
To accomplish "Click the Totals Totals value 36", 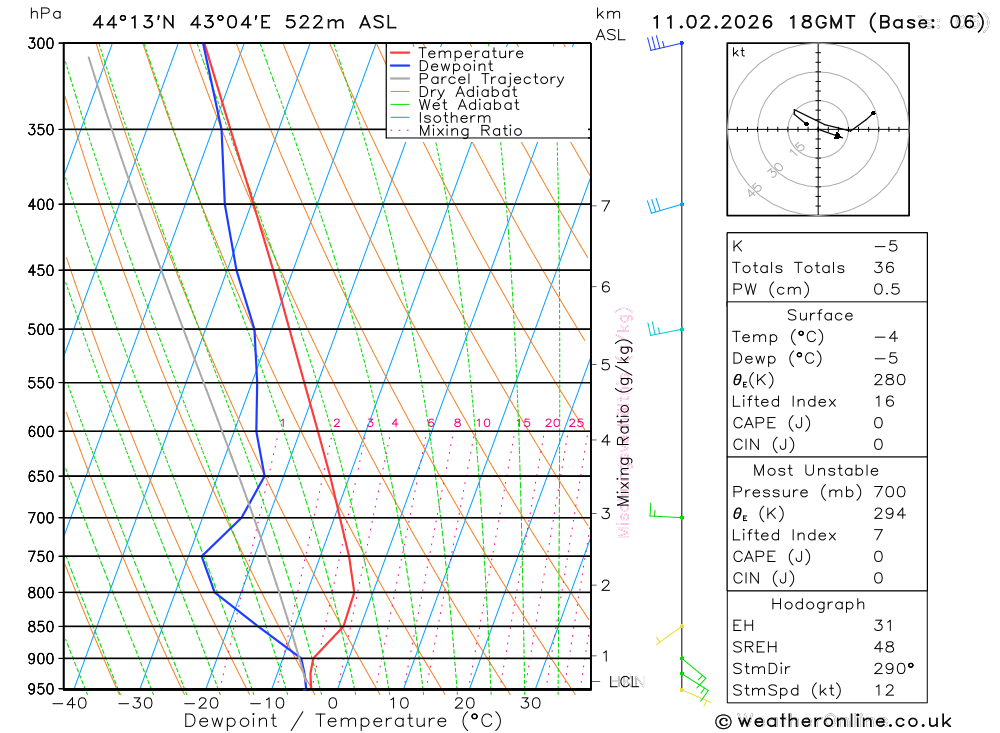I will tap(884, 268).
